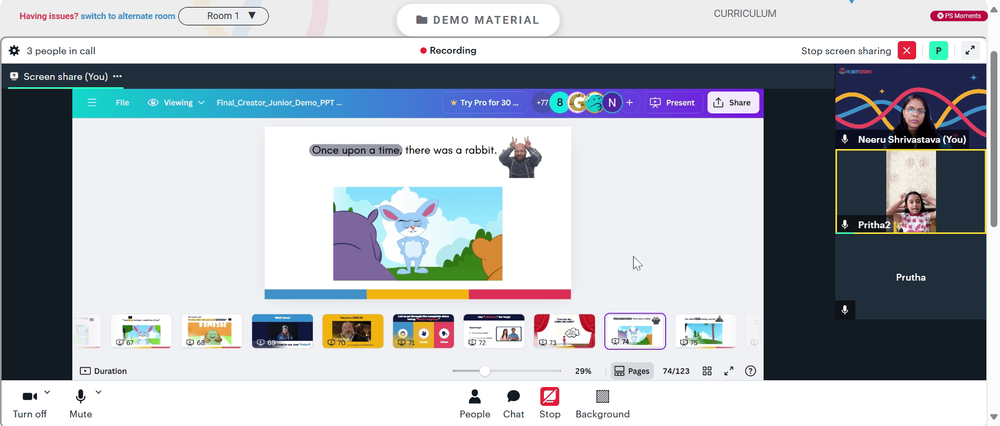Click the green P participant avatar
The width and height of the screenshot is (1000, 426).
point(939,50)
